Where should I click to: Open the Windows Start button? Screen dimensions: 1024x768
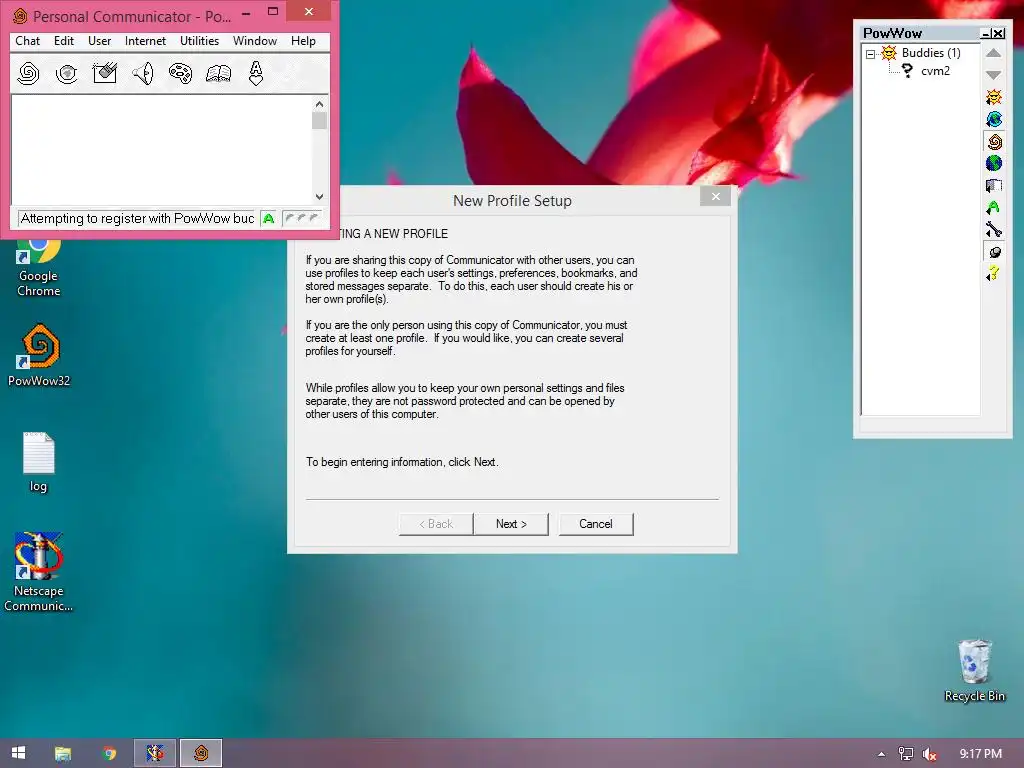click(18, 753)
